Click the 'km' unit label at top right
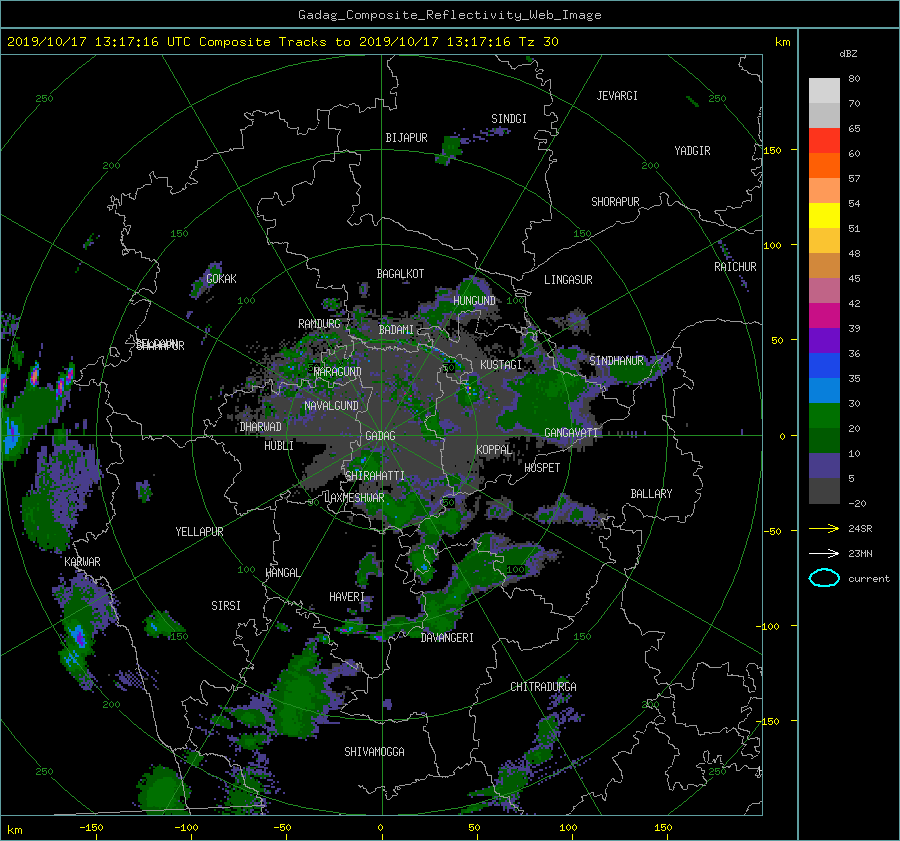Screen dimensions: 900x841 click(782, 42)
